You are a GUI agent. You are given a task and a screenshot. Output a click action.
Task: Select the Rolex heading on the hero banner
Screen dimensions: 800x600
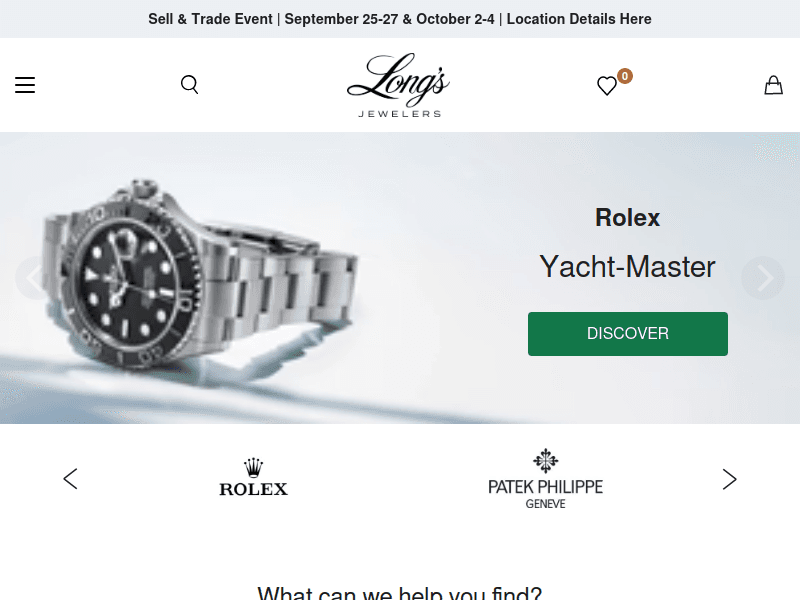coord(628,217)
